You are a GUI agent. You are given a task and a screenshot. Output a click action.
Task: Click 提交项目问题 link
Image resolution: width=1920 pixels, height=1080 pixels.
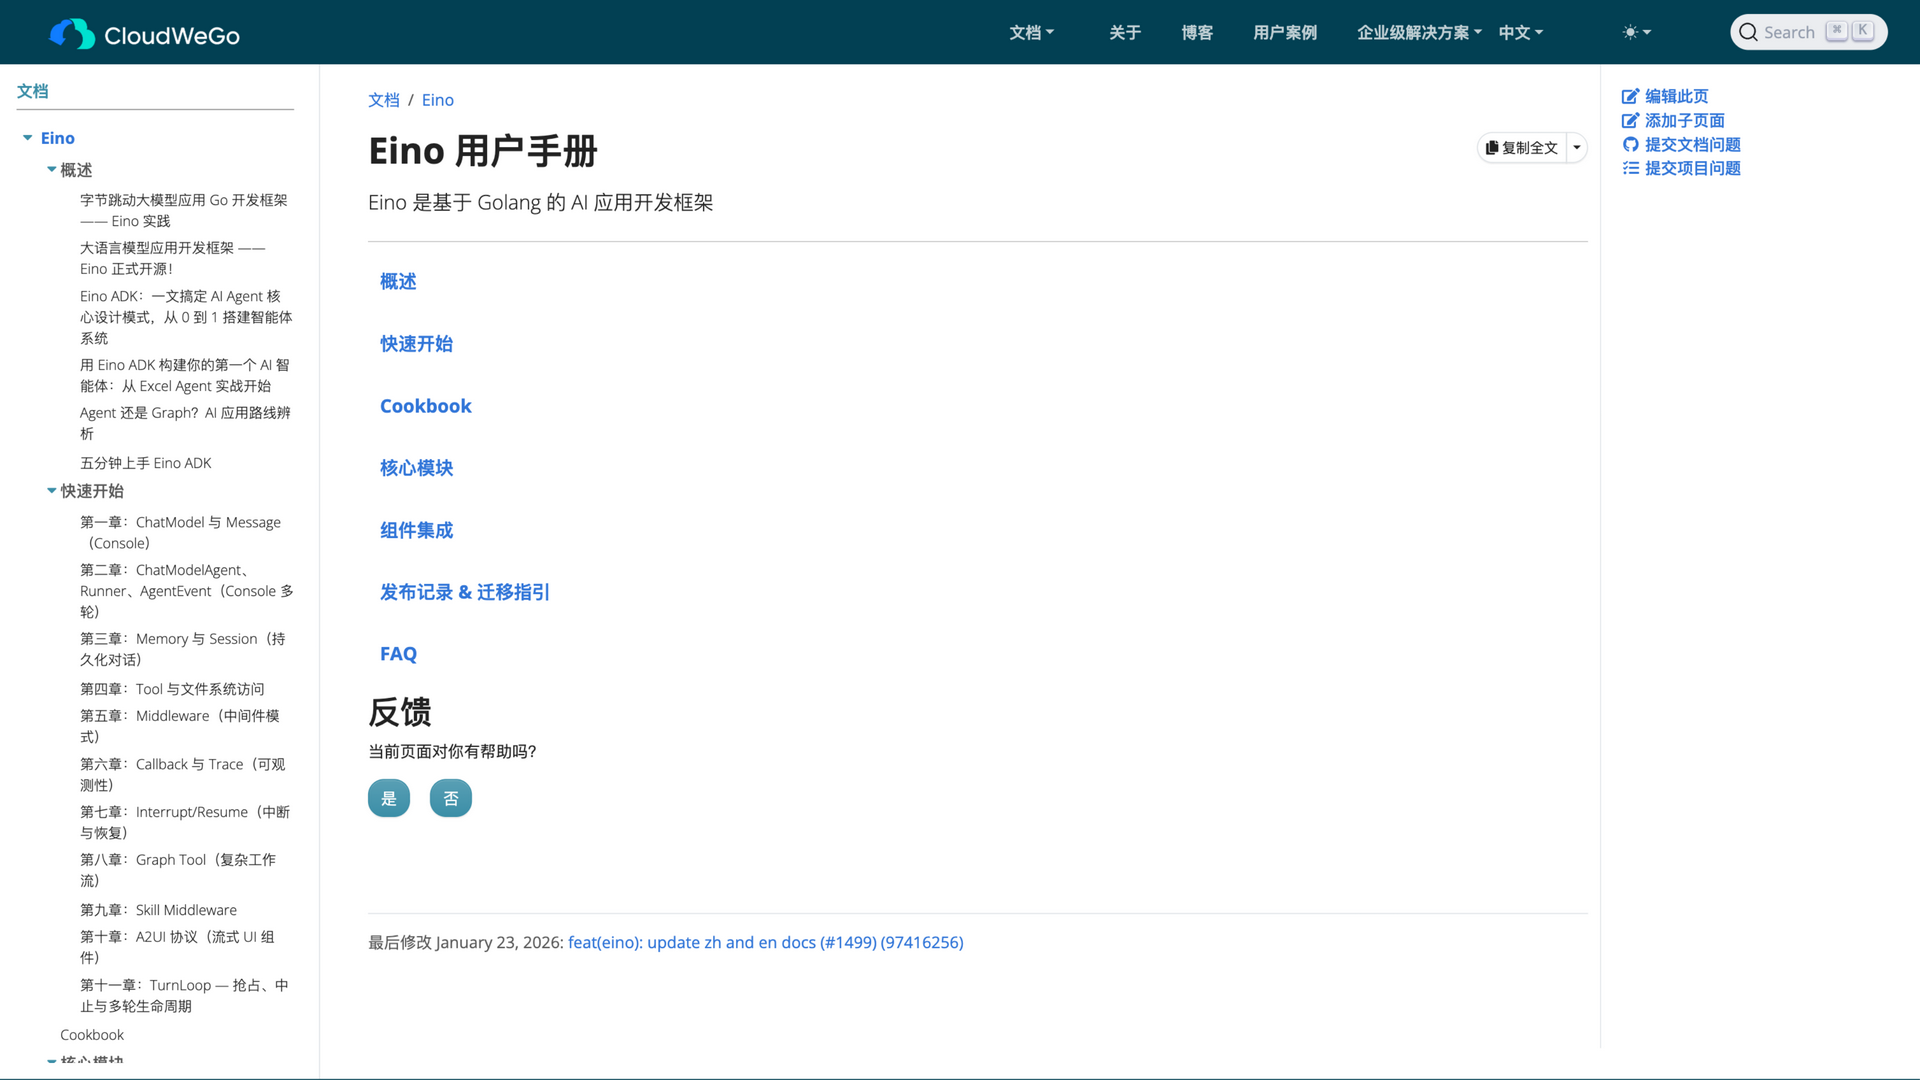(1693, 169)
